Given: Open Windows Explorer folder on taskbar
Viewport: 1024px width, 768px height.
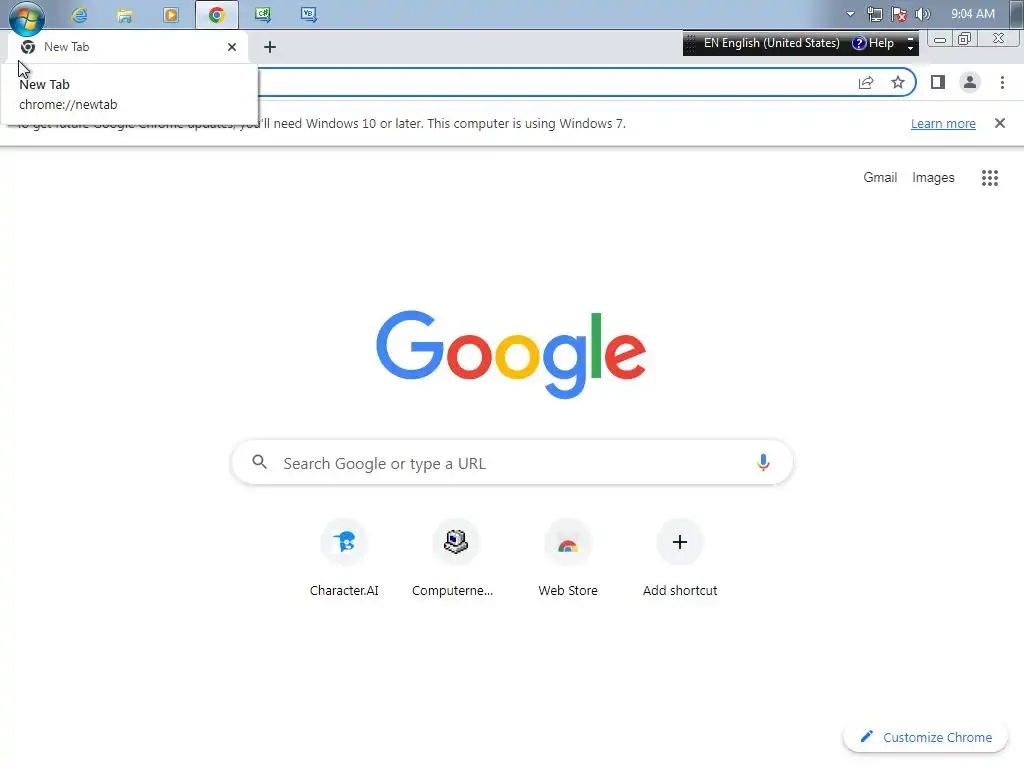Looking at the screenshot, I should click(x=125, y=14).
